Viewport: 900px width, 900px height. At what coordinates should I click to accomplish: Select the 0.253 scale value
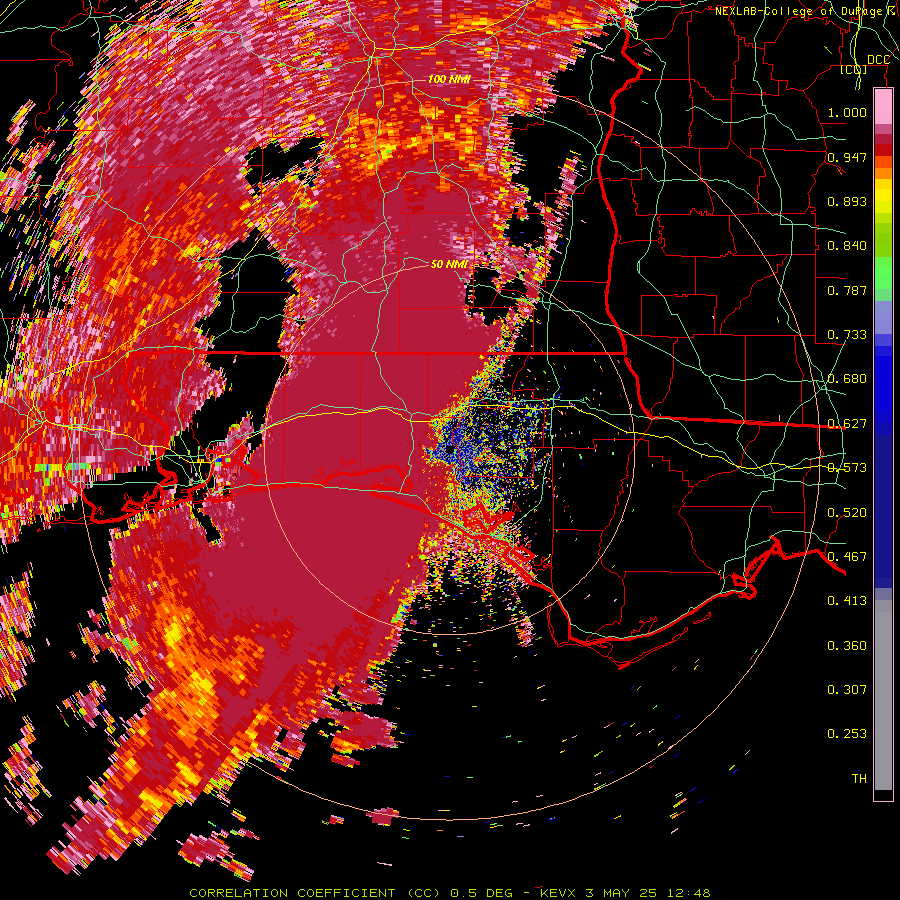[x=847, y=734]
